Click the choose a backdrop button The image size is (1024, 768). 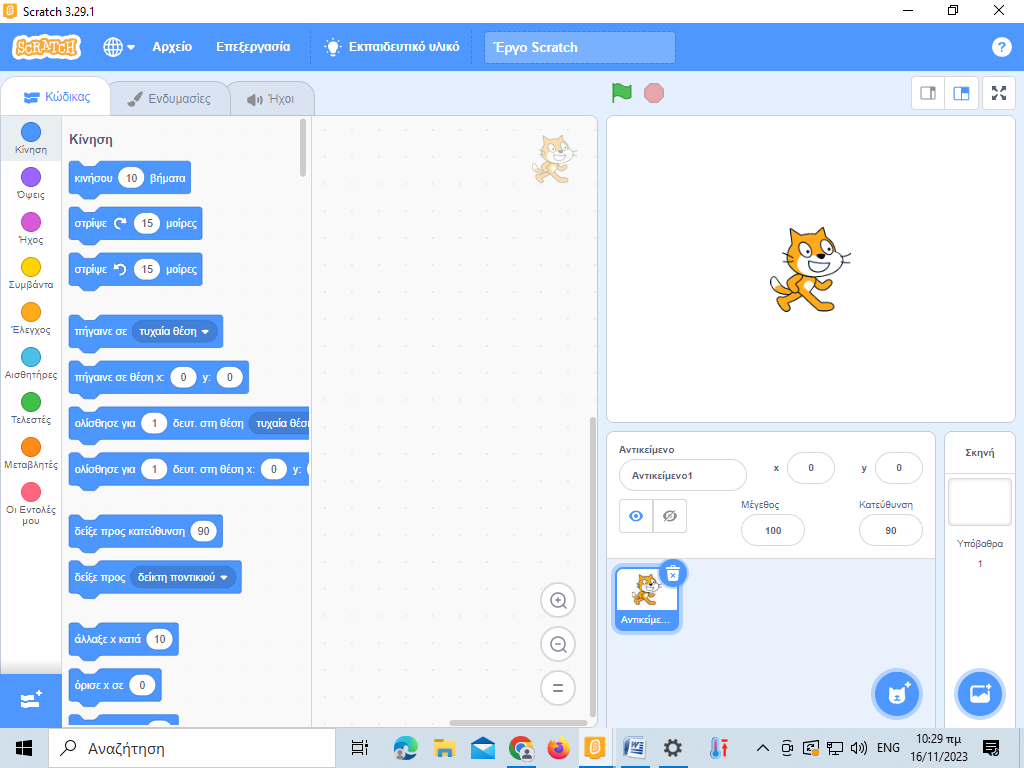[979, 694]
